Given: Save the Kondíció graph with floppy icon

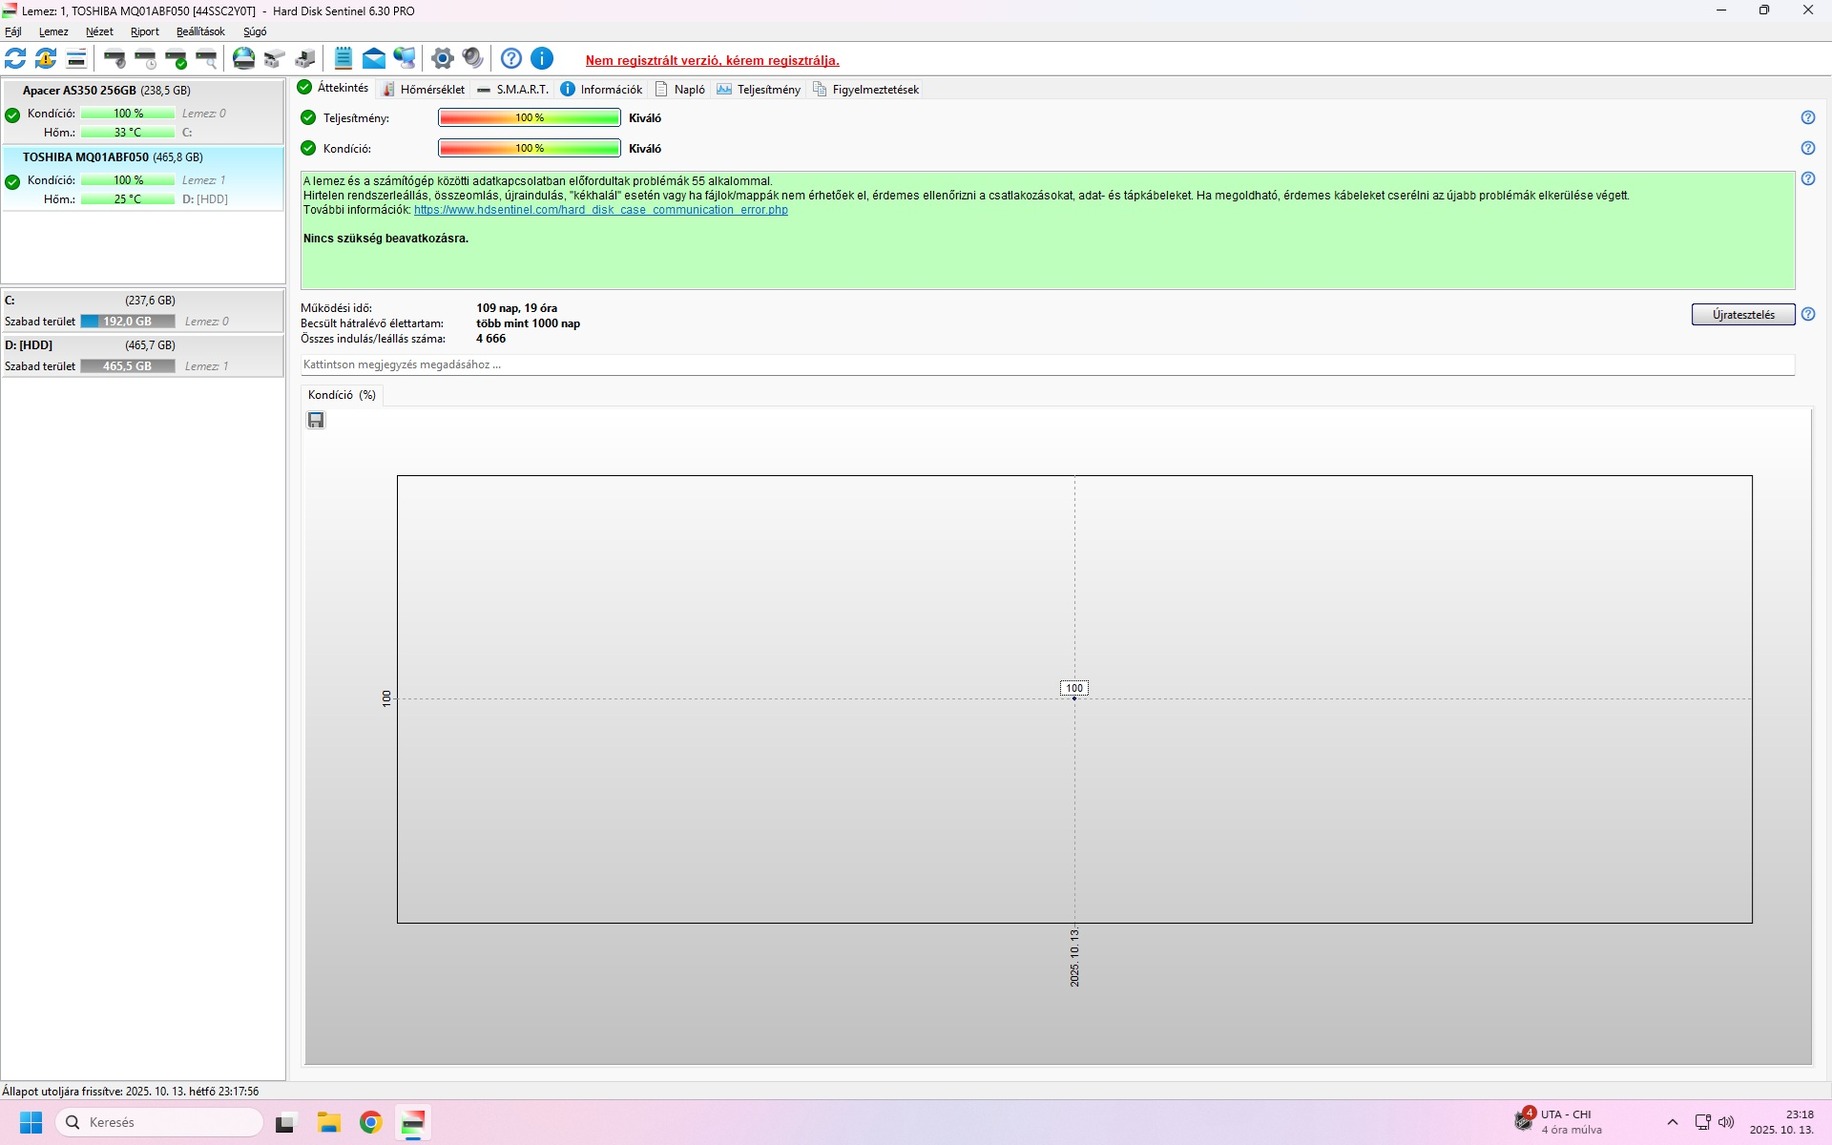Looking at the screenshot, I should (x=316, y=420).
